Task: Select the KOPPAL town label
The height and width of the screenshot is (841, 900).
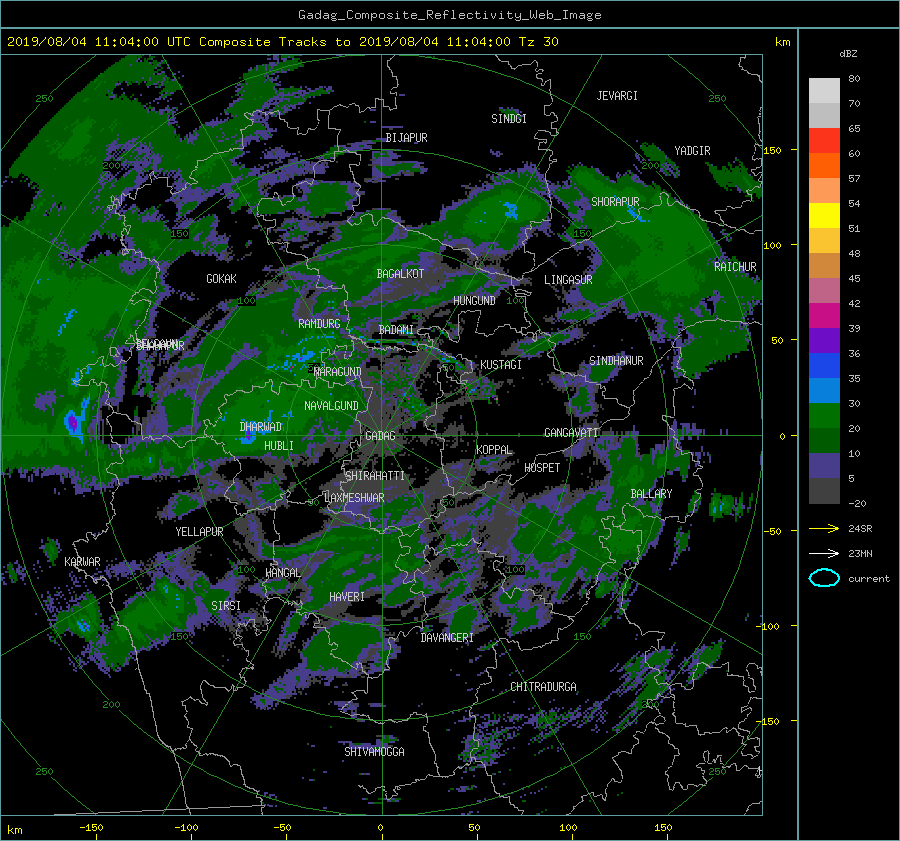Action: (x=494, y=449)
